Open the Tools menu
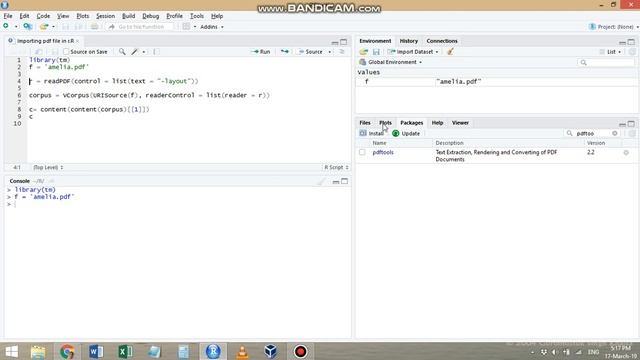This screenshot has width=640, height=360. click(x=197, y=16)
